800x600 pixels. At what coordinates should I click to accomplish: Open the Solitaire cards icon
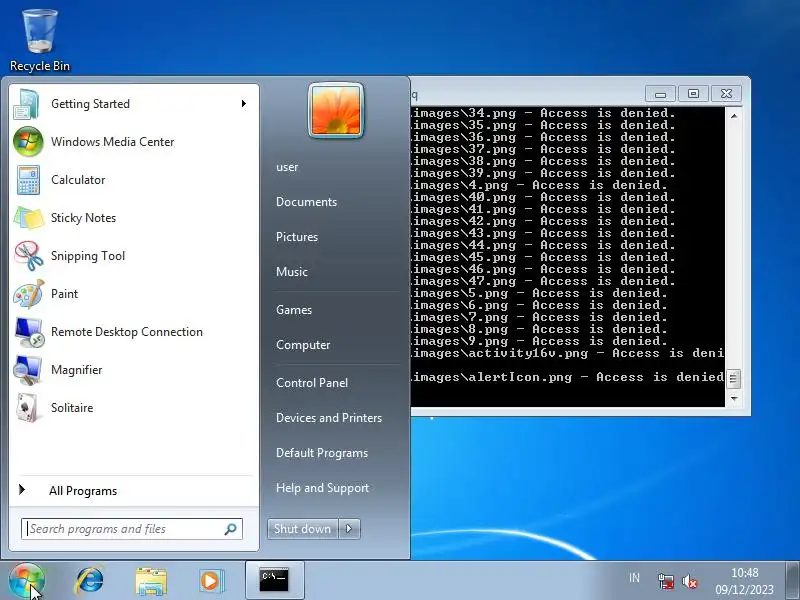[x=28, y=408]
